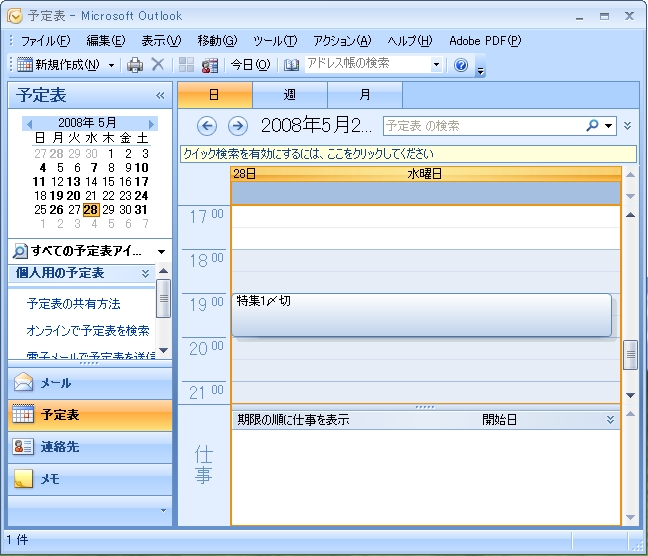
Task: Open the オンラインで予定表を検索 link
Action: pyautogui.click(x=88, y=331)
